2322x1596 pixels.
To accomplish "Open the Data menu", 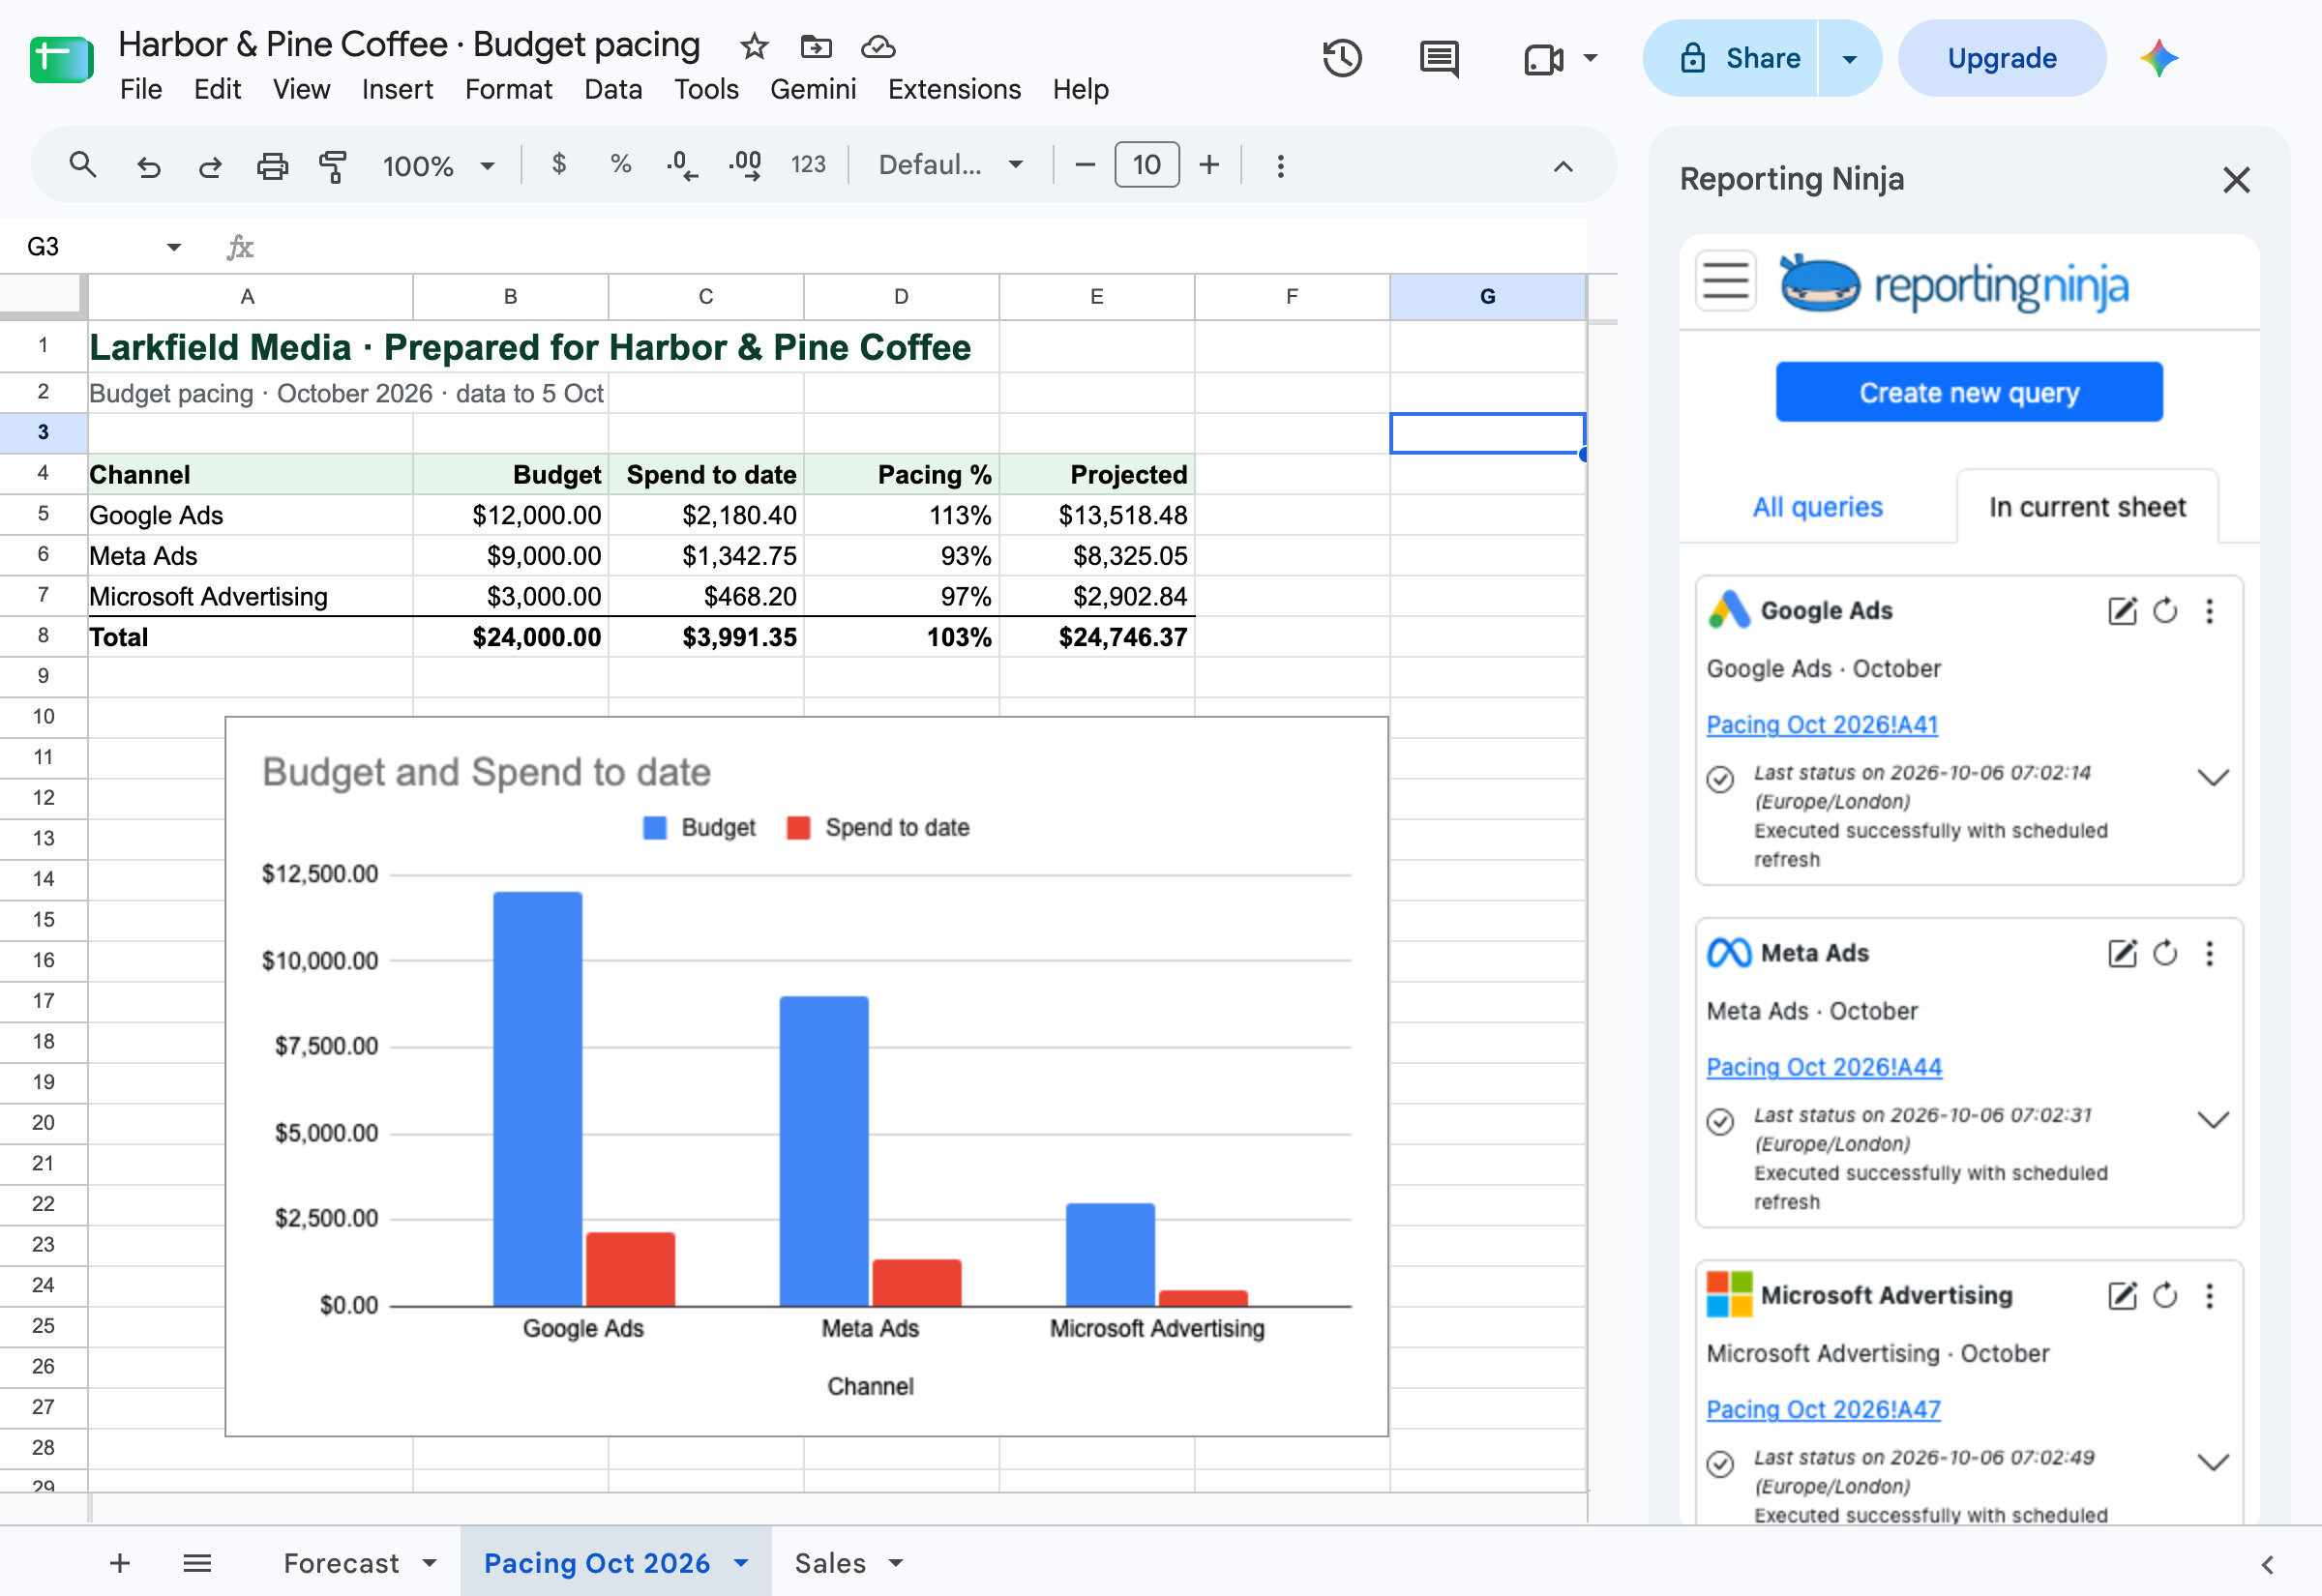I will [613, 90].
